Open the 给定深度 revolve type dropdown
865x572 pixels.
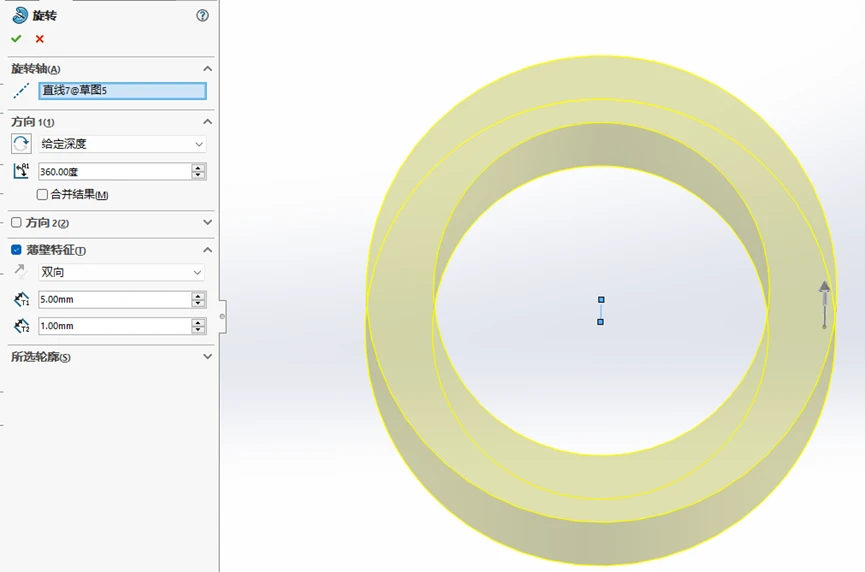122,144
